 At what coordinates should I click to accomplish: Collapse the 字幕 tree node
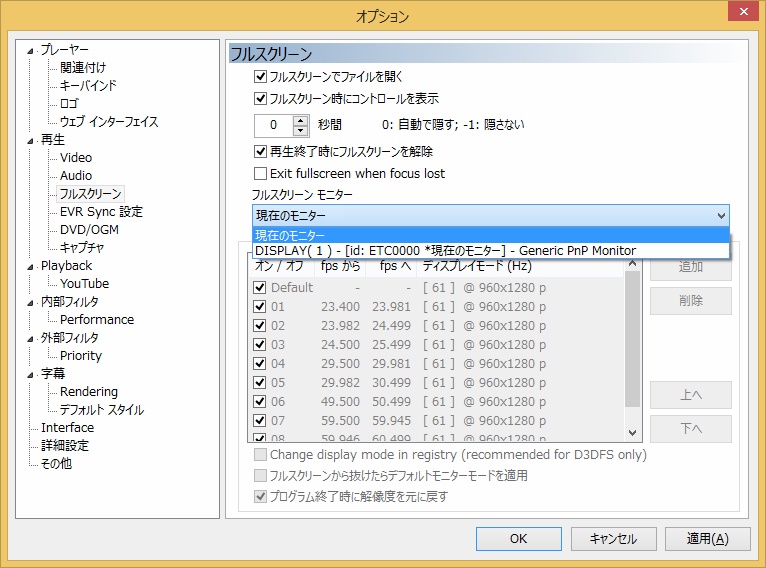tap(30, 375)
